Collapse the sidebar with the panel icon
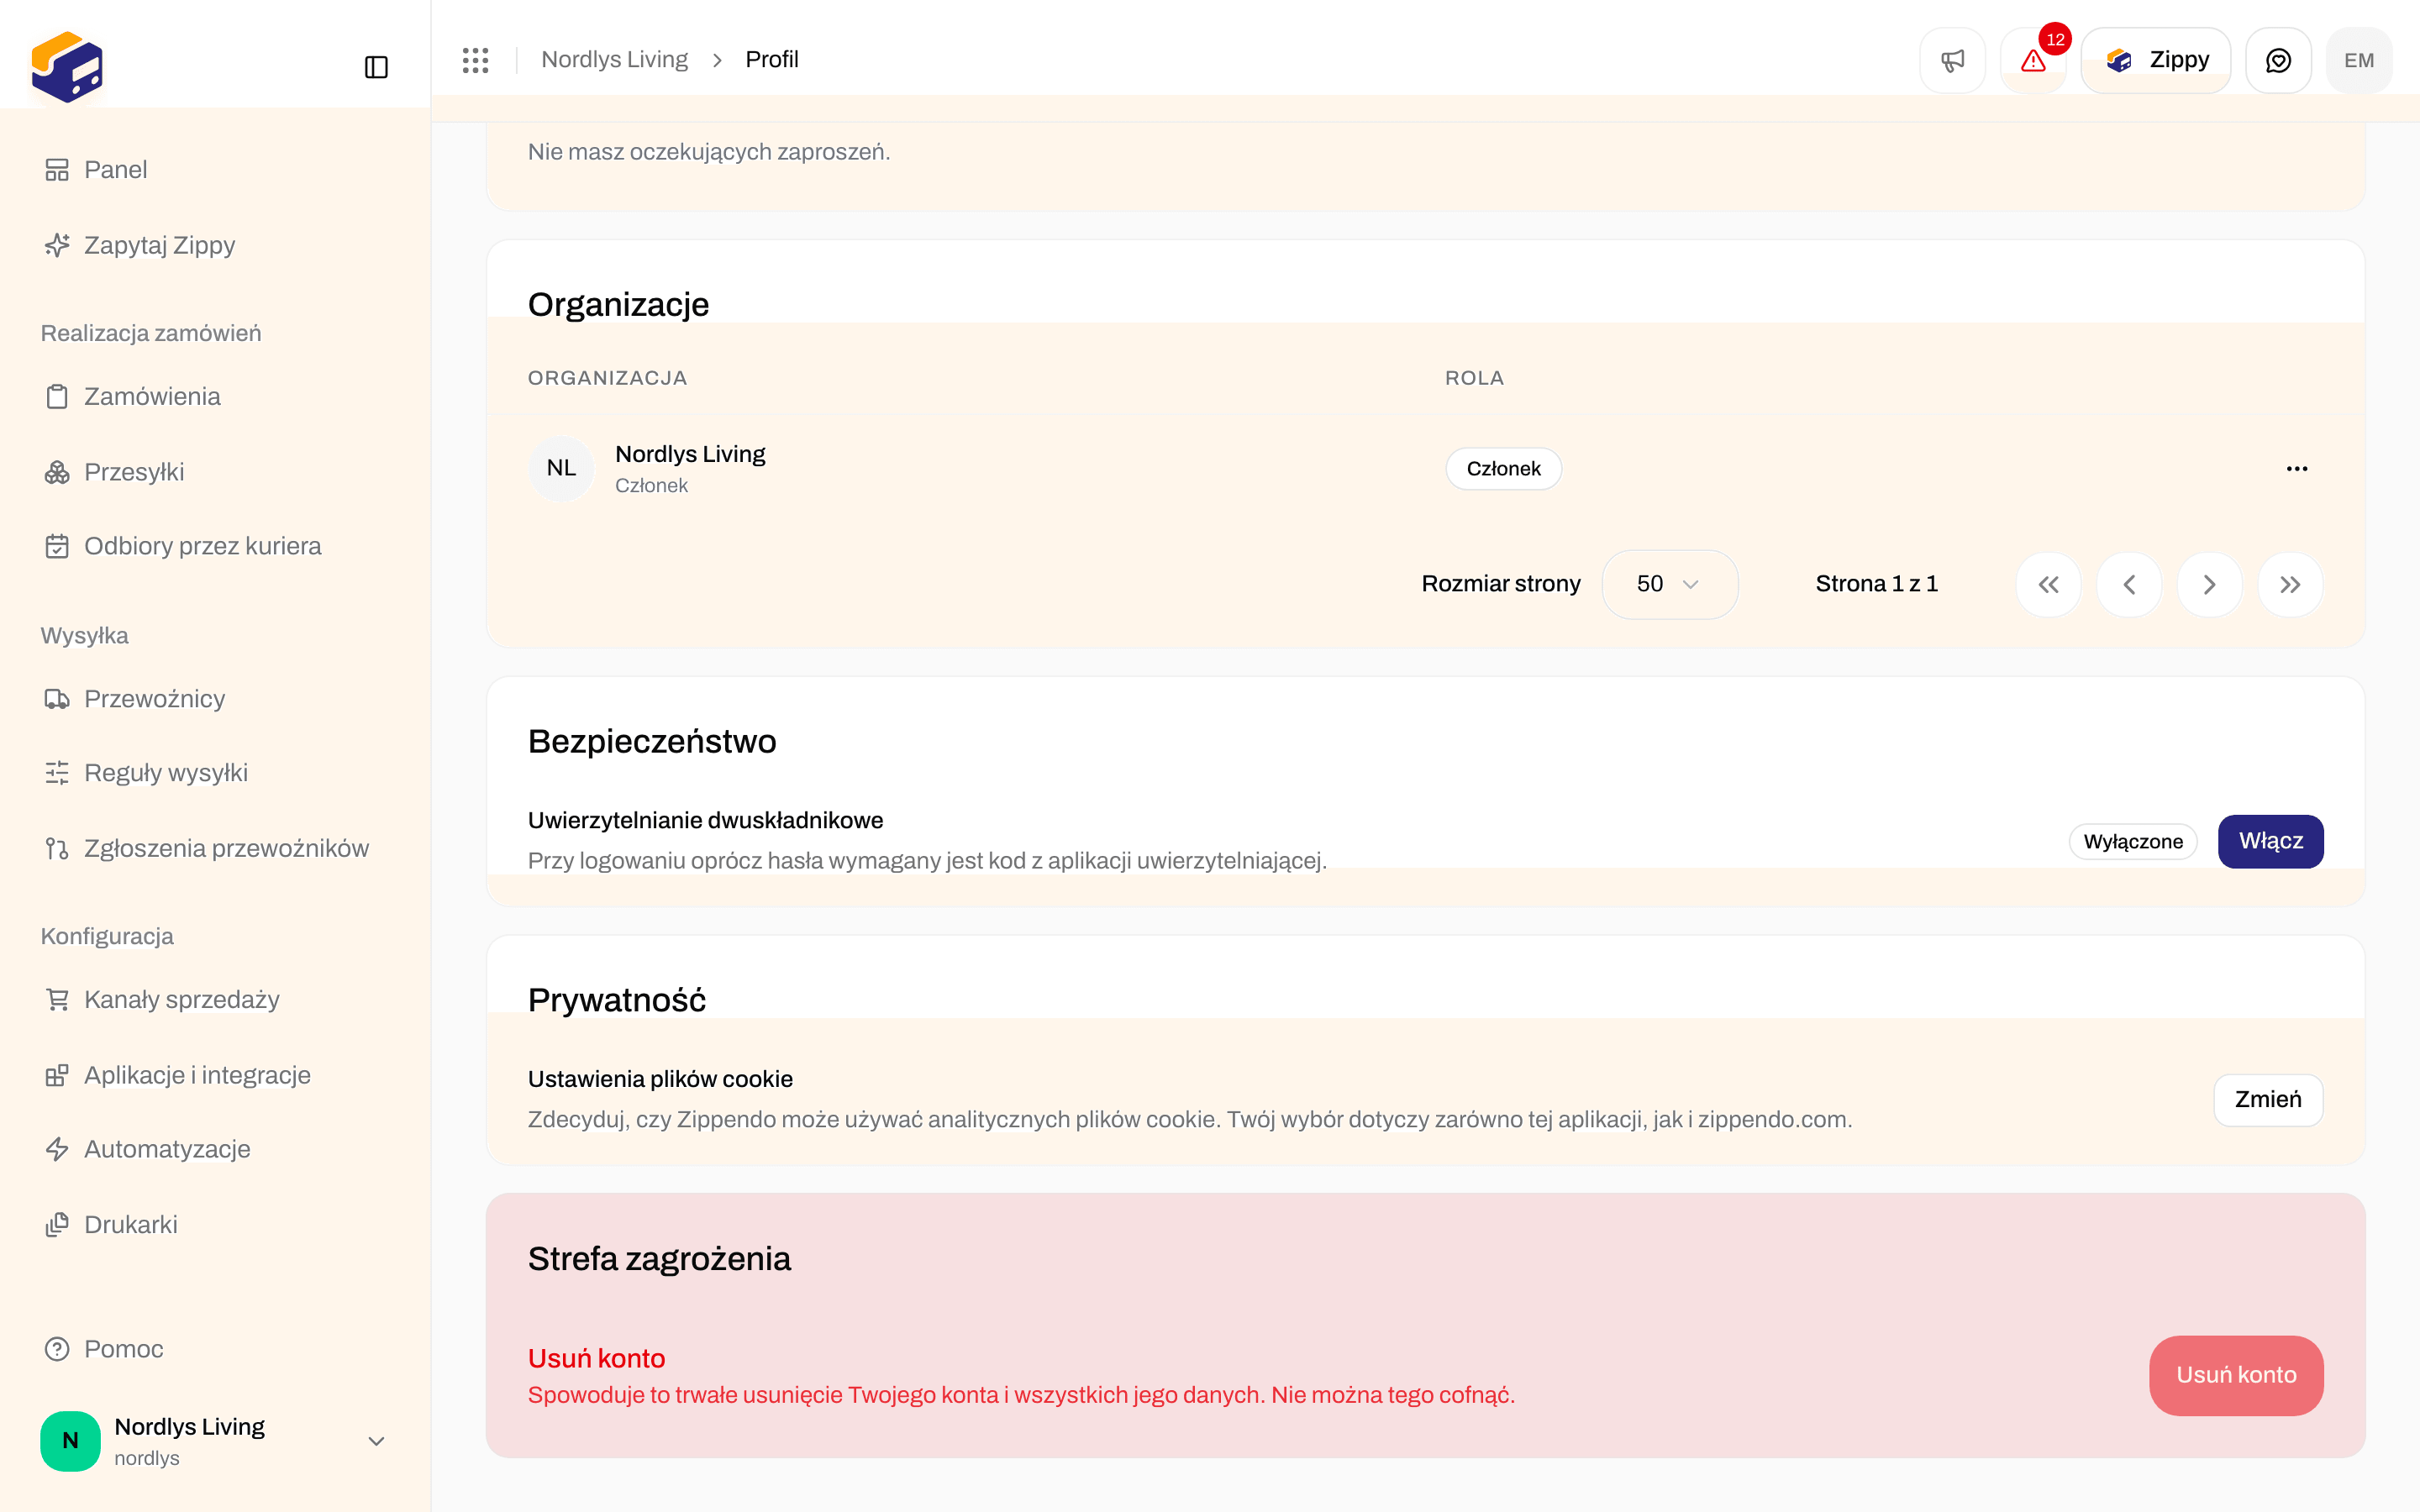The width and height of the screenshot is (2420, 1512). point(376,67)
